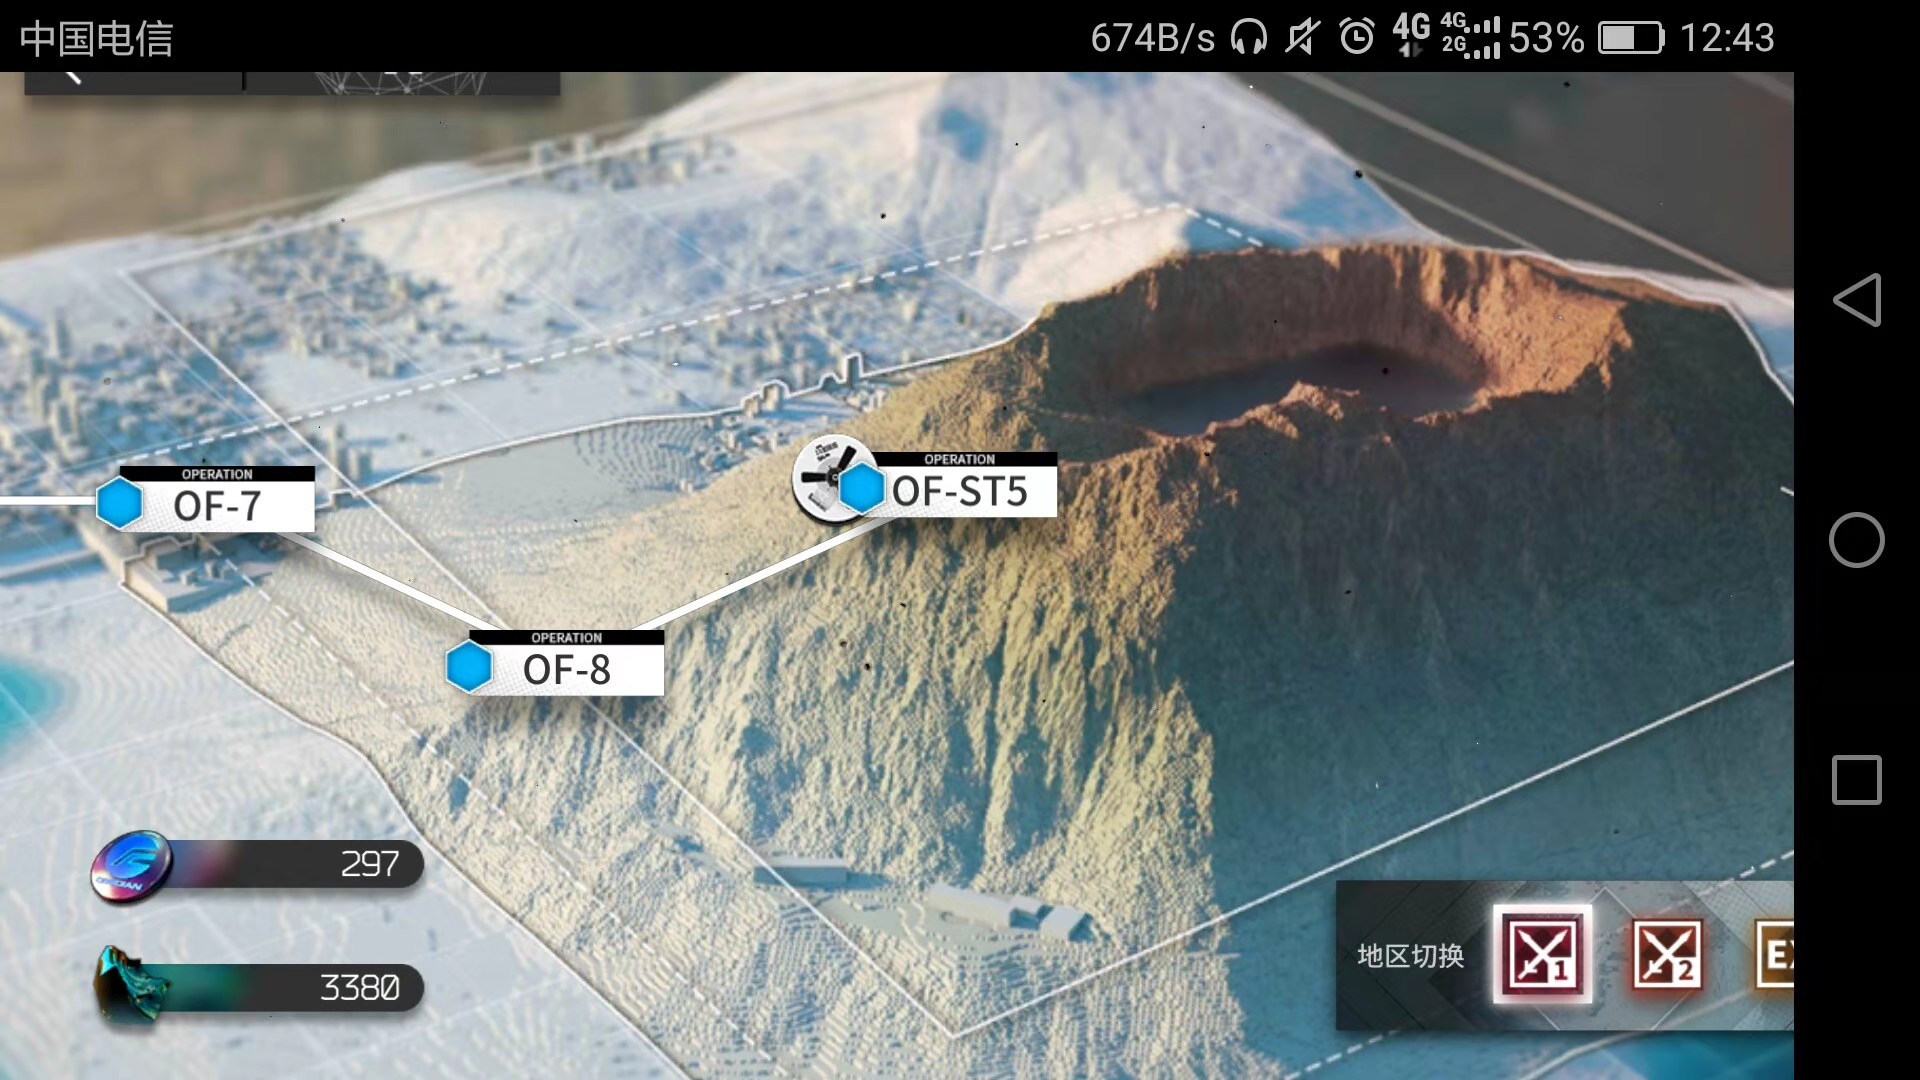Tap the 297 event coin counter
This screenshot has height=1080, width=1920.
coord(370,864)
